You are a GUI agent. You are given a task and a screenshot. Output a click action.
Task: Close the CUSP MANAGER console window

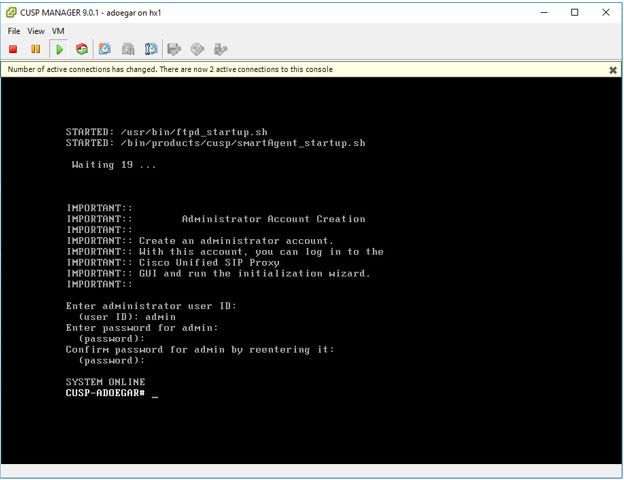click(x=605, y=12)
